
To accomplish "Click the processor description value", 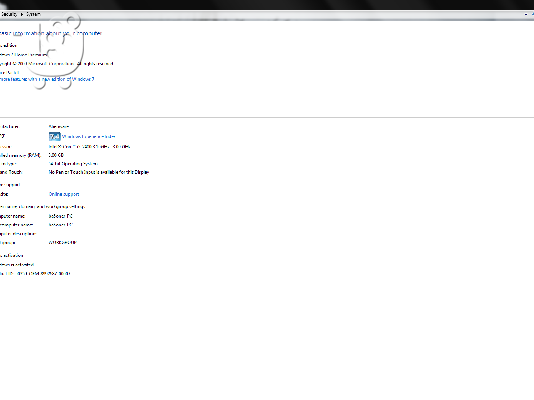I will coord(90,147).
